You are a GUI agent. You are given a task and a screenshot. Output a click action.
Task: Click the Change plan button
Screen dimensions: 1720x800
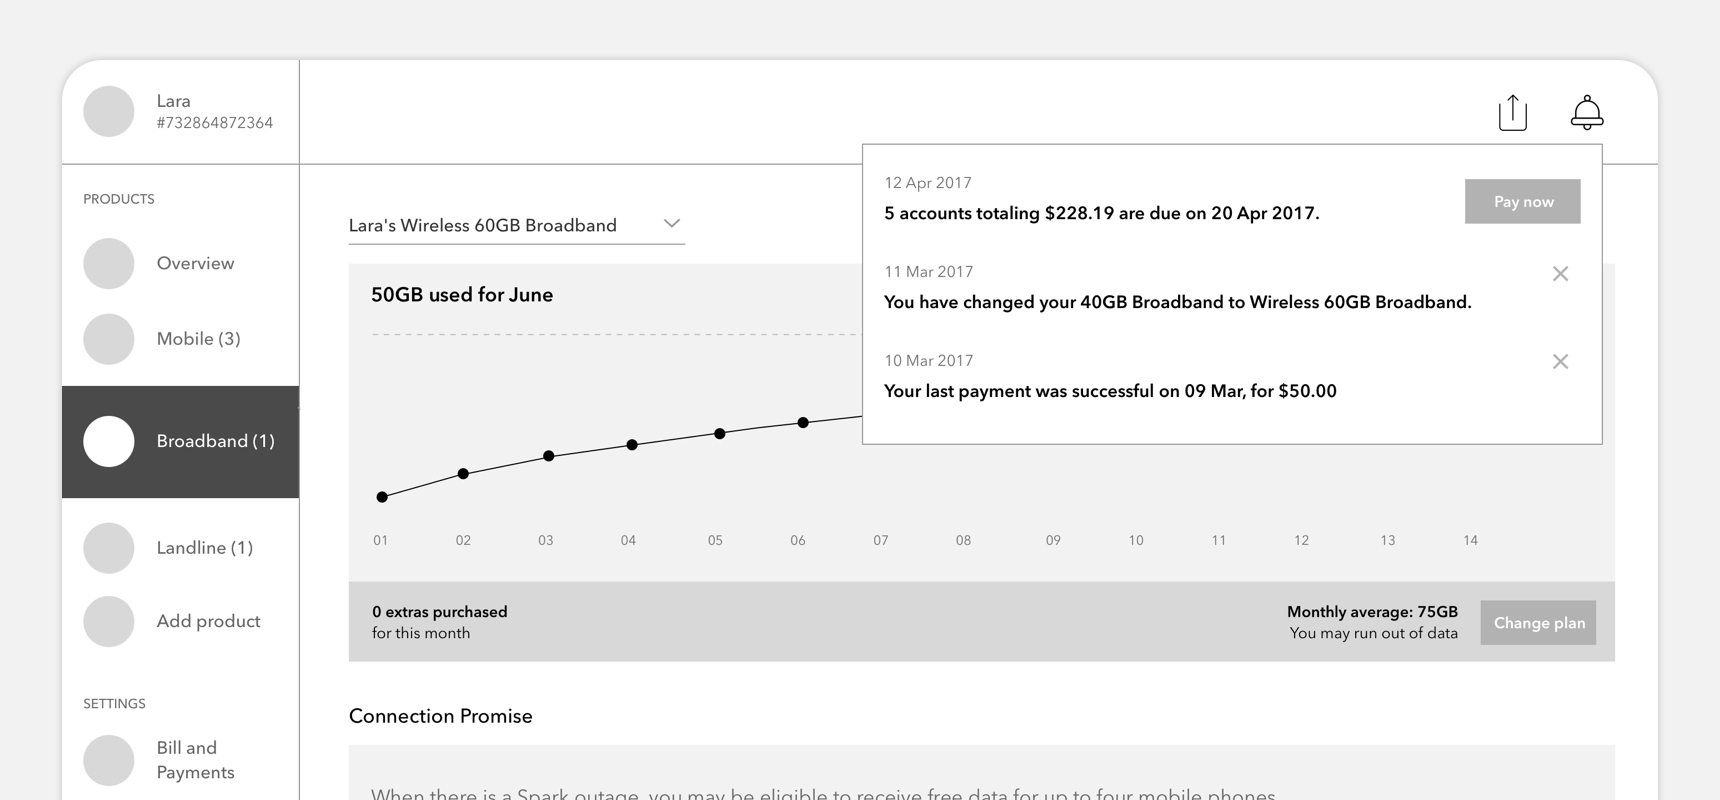point(1538,623)
